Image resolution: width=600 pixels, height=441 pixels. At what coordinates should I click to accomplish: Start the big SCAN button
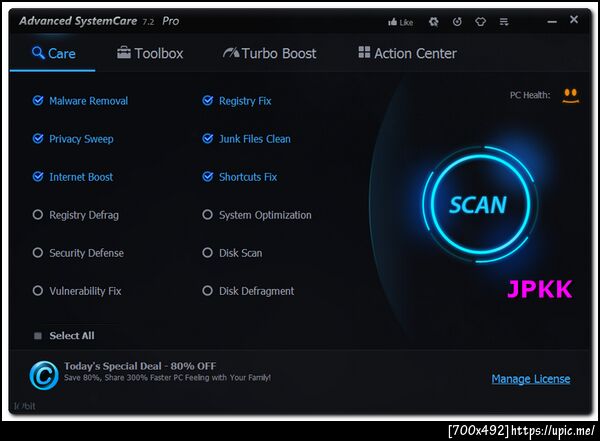tap(480, 204)
